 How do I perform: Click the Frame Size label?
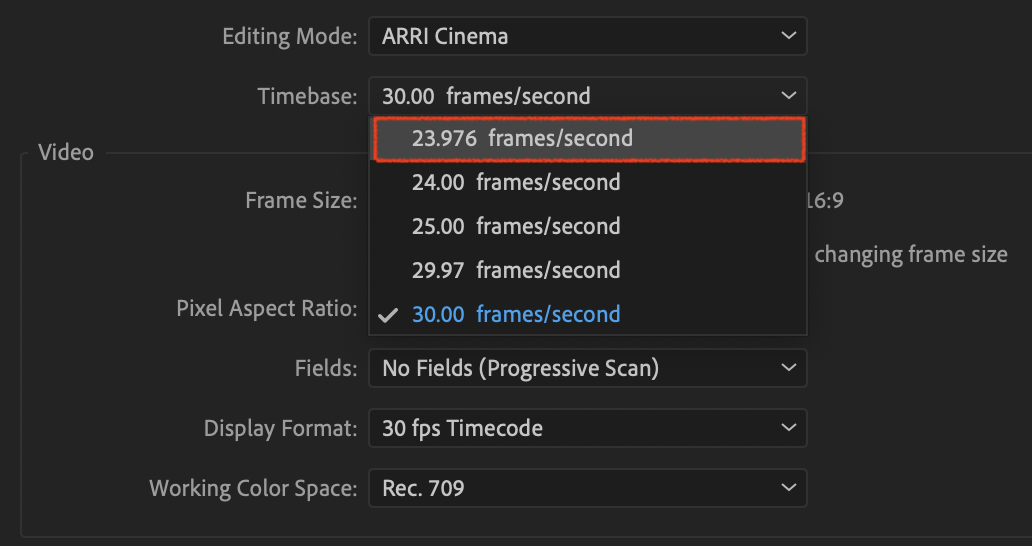pyautogui.click(x=300, y=201)
